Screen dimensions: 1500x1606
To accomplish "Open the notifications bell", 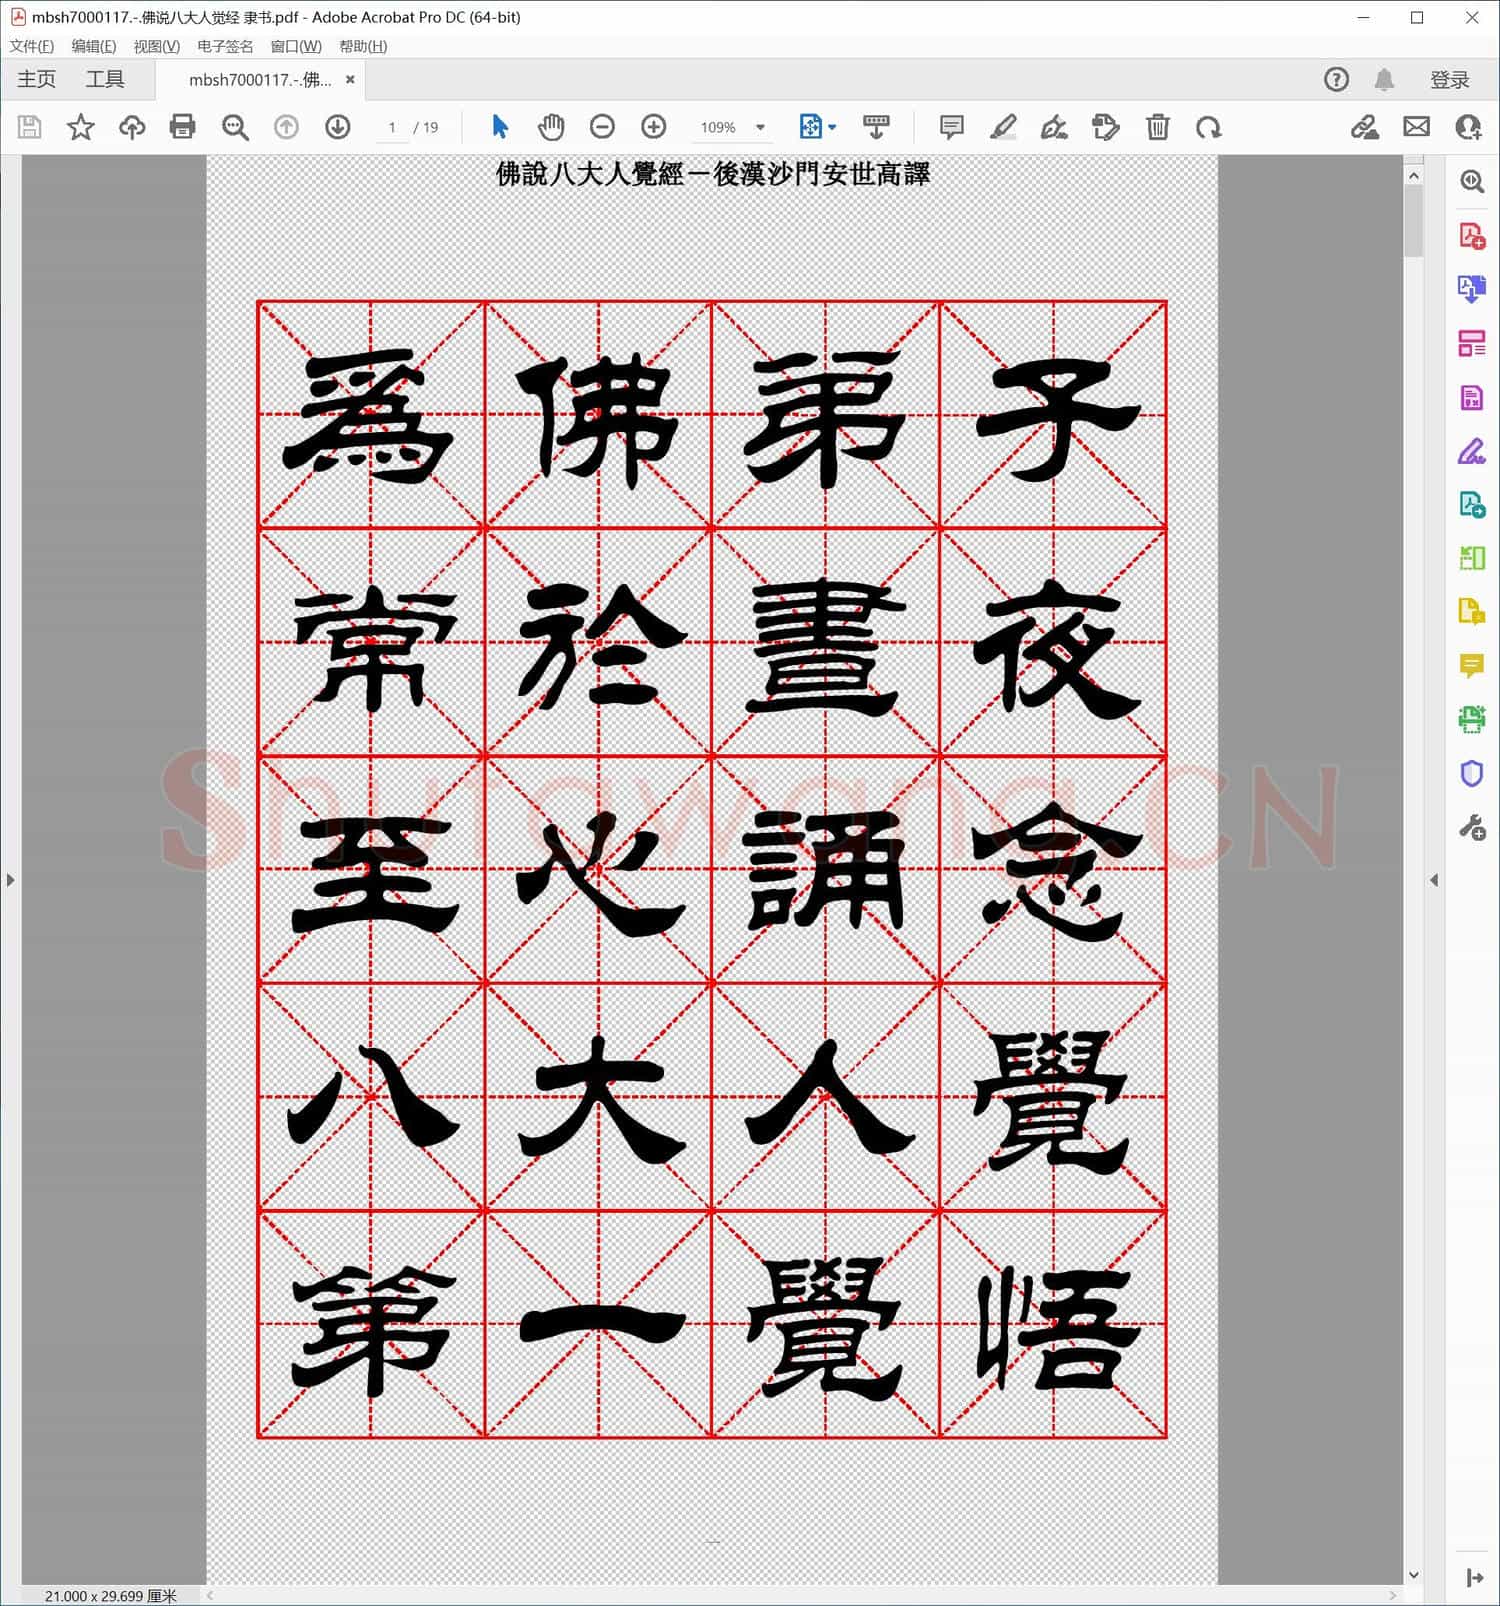I will [1384, 80].
